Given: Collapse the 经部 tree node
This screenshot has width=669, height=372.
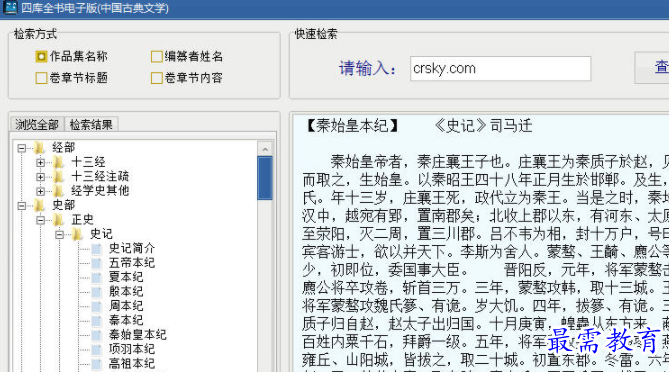Looking at the screenshot, I should [x=21, y=148].
